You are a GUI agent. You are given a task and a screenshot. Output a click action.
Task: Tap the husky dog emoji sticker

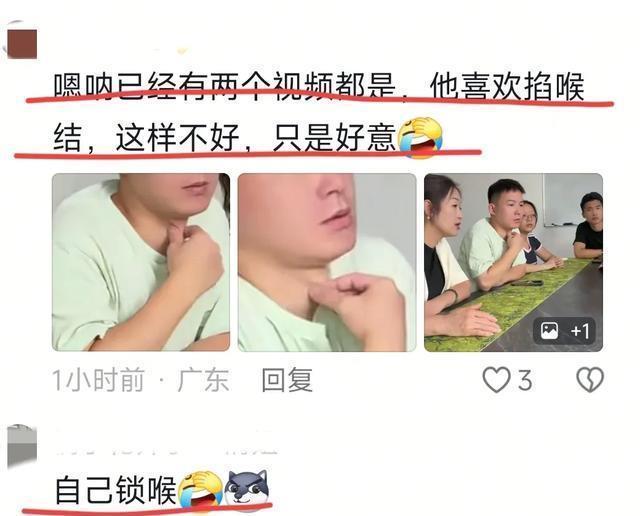pos(246,489)
